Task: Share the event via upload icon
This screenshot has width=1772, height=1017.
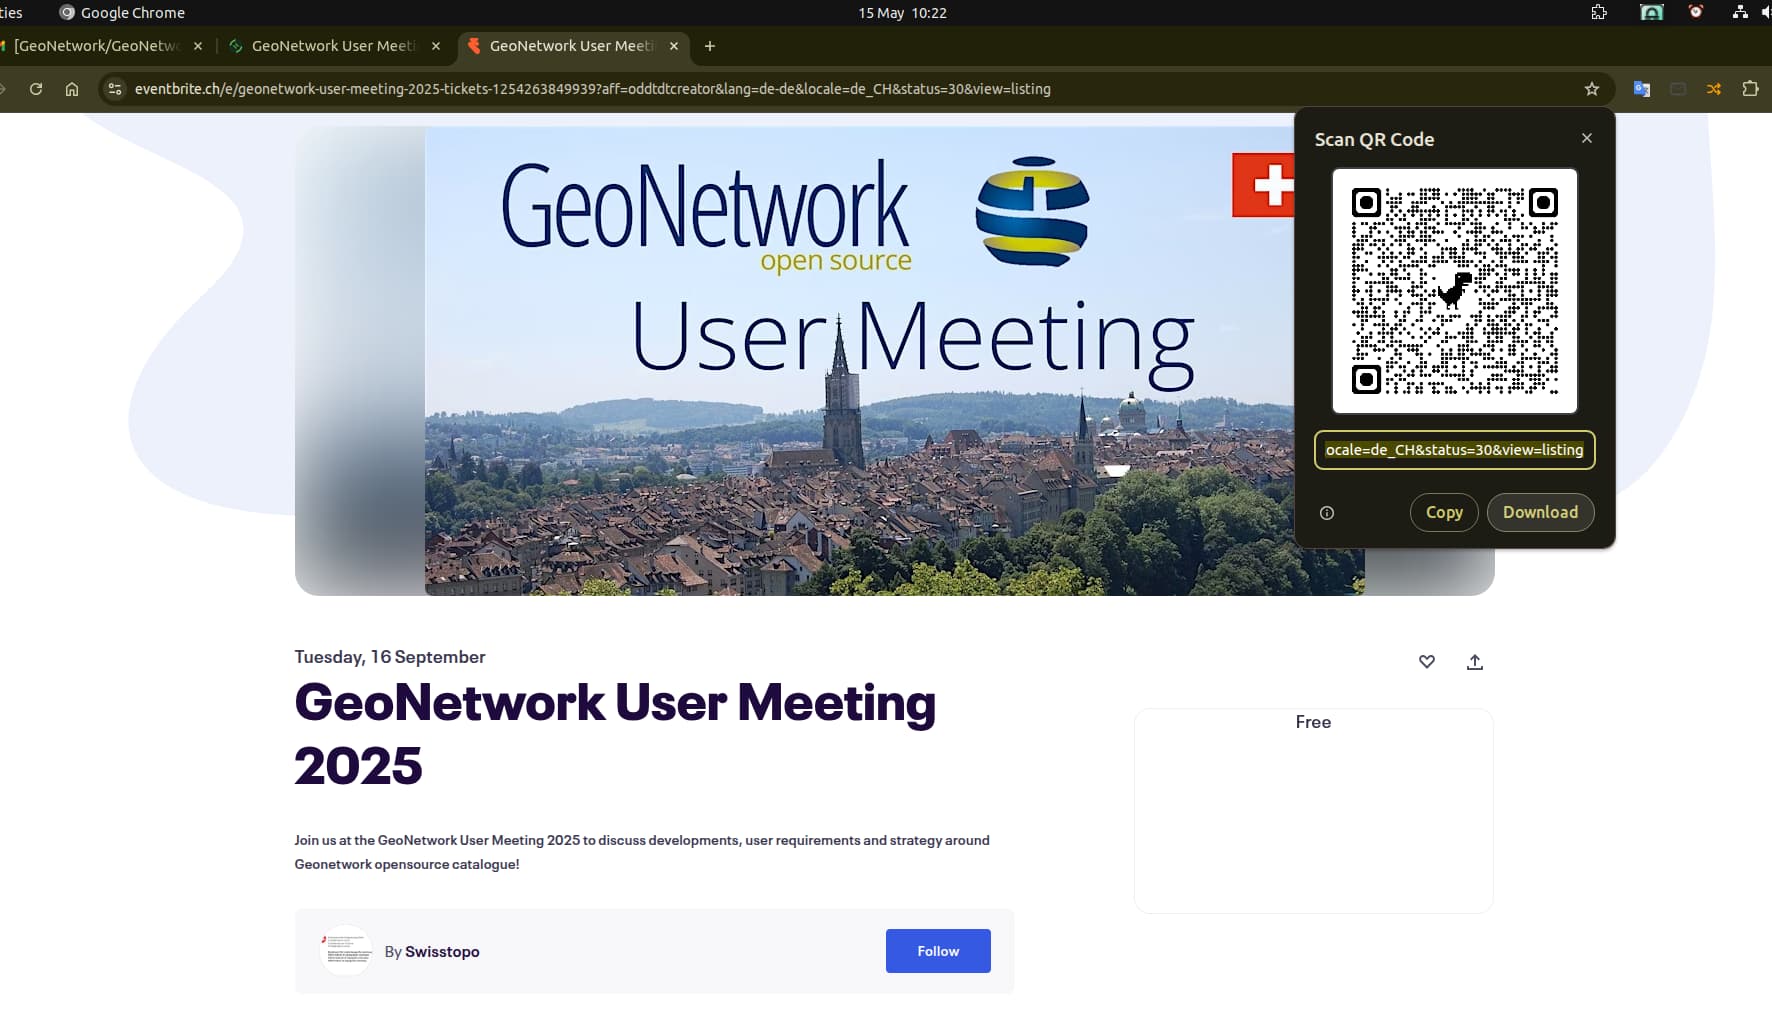Action: 1475,662
